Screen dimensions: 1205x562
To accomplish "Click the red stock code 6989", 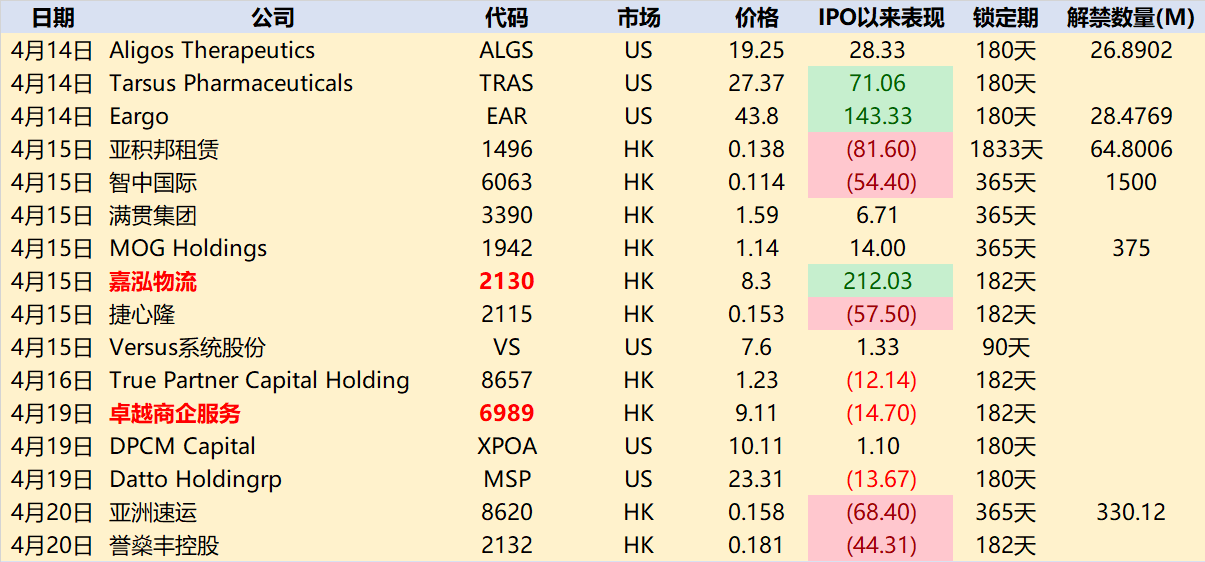I will point(506,414).
